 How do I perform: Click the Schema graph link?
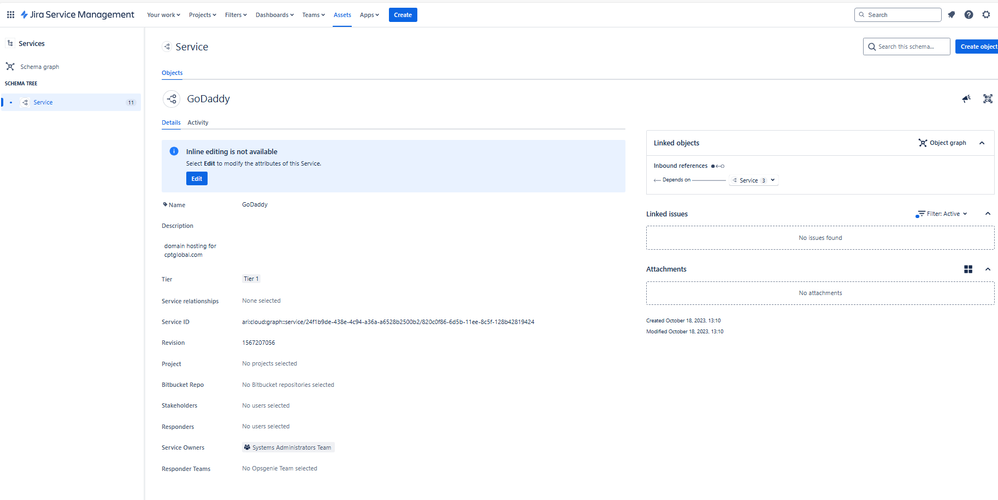39,66
